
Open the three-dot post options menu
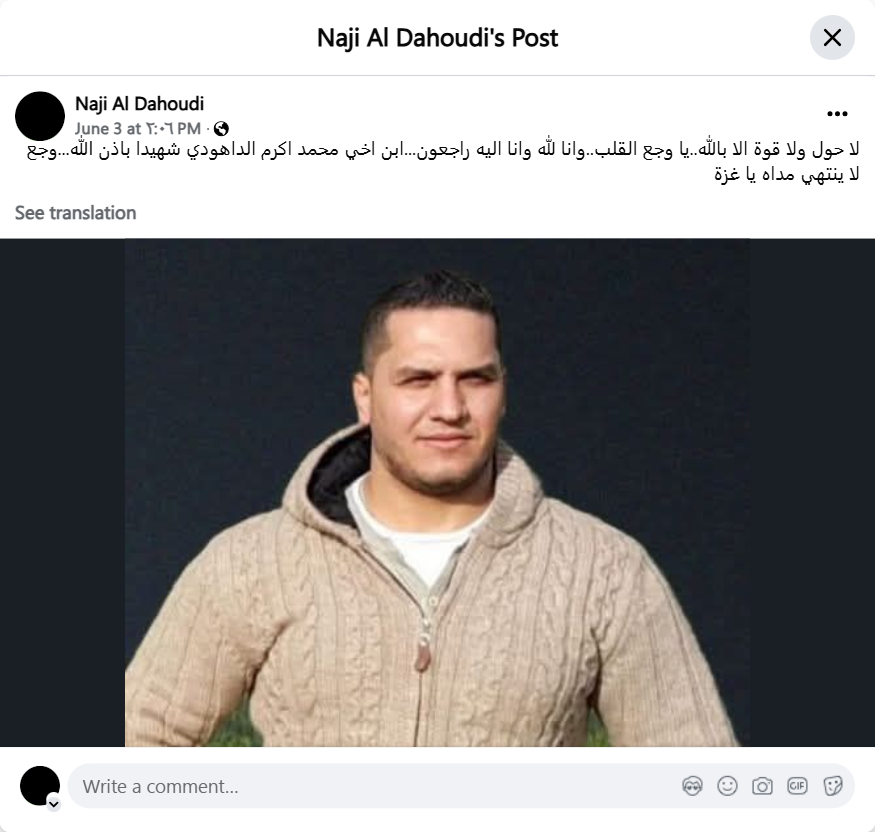click(x=837, y=114)
